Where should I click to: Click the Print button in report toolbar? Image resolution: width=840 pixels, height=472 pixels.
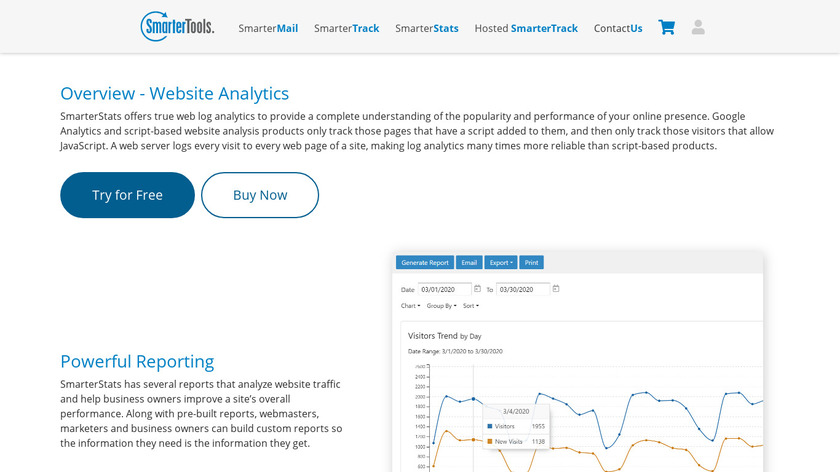531,263
